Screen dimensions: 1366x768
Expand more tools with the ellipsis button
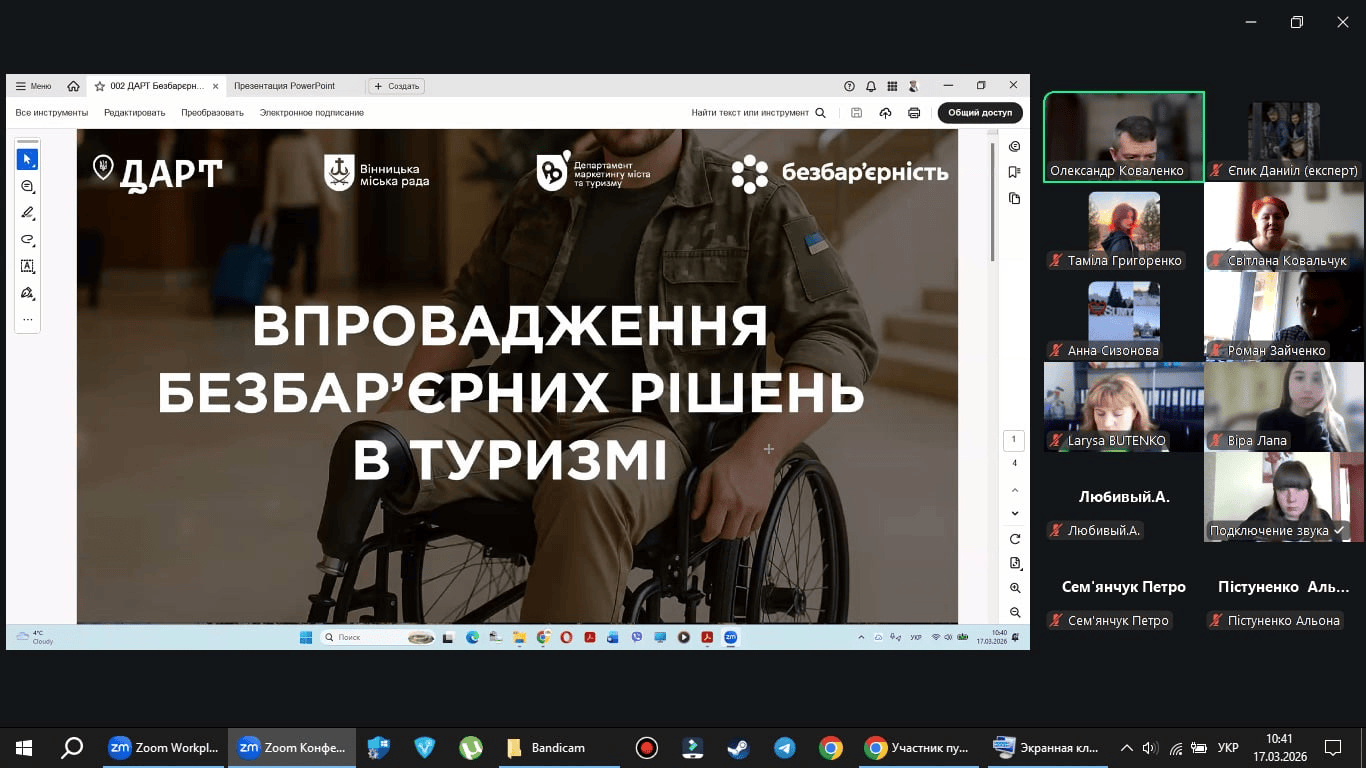(x=28, y=320)
